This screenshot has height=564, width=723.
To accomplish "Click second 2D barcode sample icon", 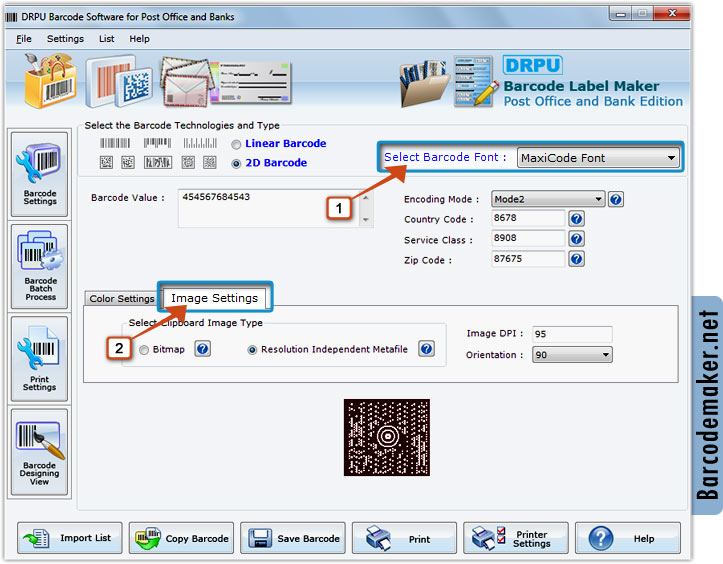I will tap(128, 162).
